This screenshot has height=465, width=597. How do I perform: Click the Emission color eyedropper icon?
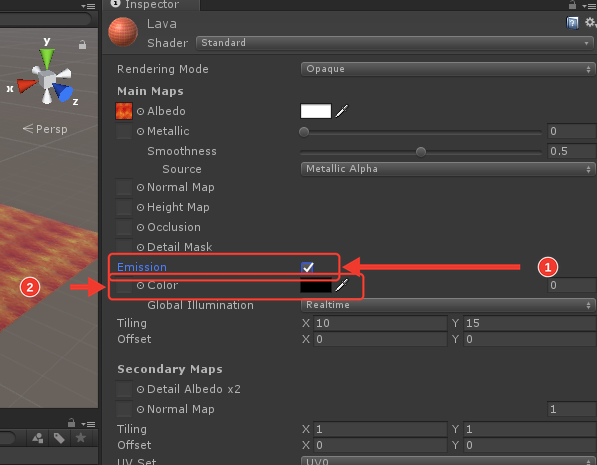click(342, 285)
